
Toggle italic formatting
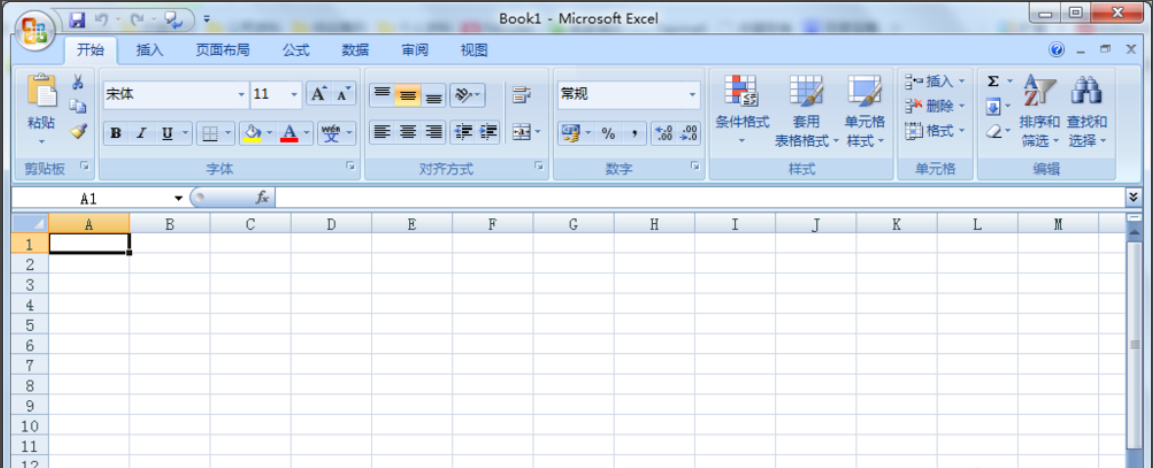pyautogui.click(x=141, y=133)
